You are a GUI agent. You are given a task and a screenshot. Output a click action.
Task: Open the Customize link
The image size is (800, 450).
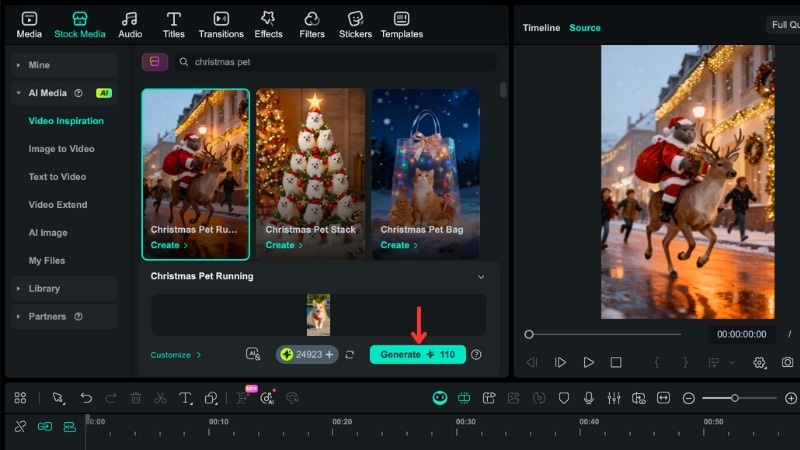(x=176, y=355)
